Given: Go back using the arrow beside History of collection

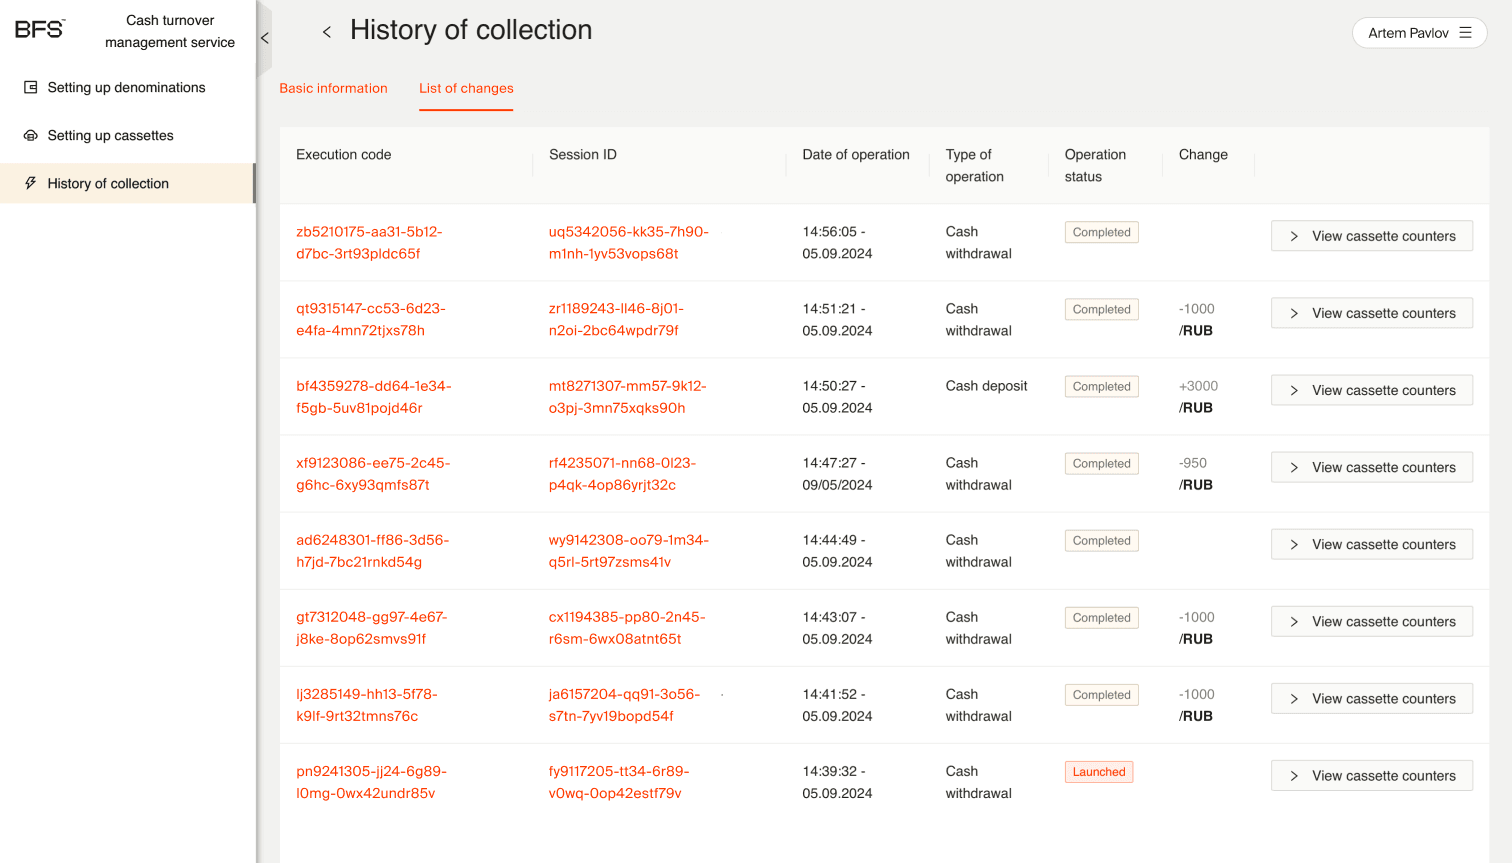Looking at the screenshot, I should tap(327, 32).
